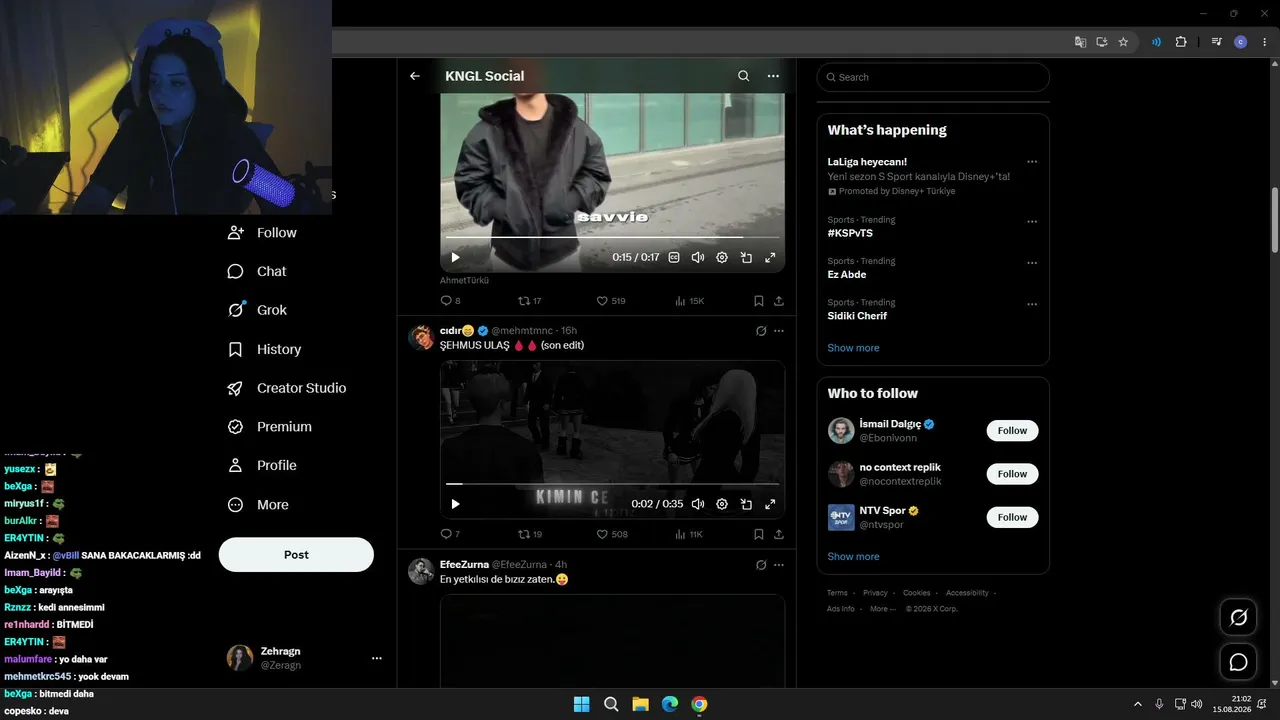
Task: Open Creator Studio from the sidebar
Action: click(x=287, y=388)
